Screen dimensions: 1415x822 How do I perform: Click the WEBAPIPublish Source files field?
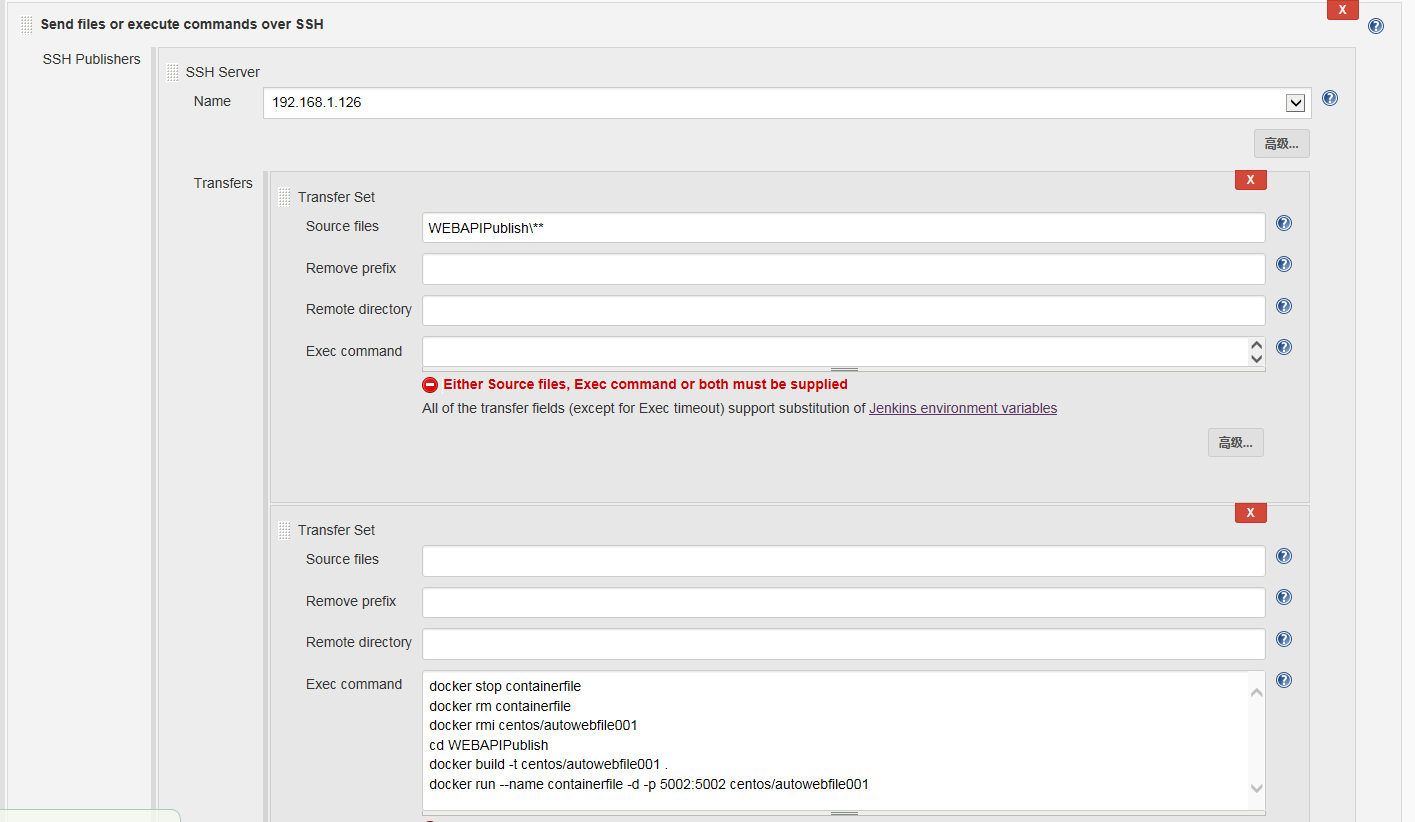pyautogui.click(x=843, y=228)
